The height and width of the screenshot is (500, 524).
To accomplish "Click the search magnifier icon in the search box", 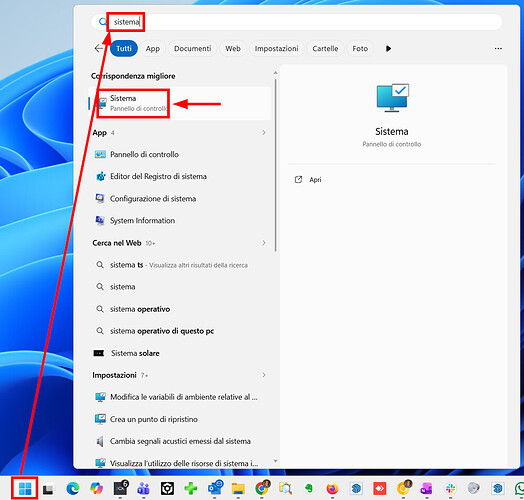I will pos(103,22).
